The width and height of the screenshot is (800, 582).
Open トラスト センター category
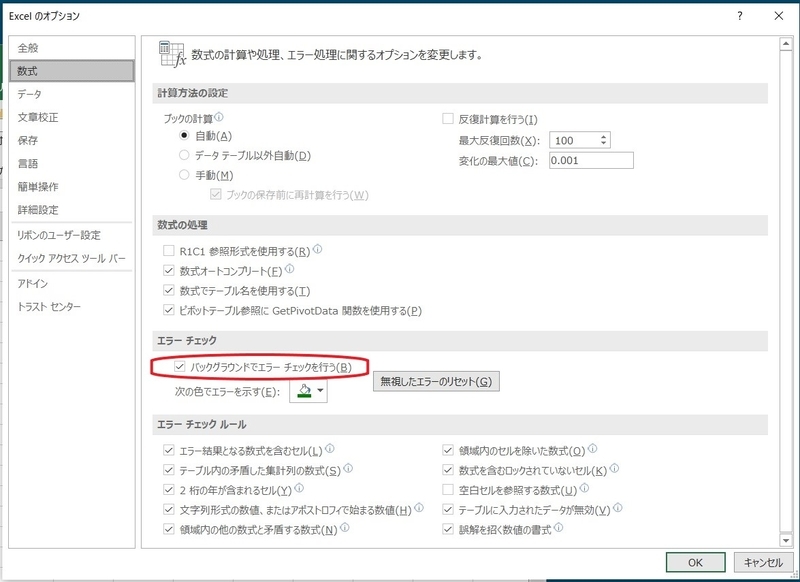(71, 307)
